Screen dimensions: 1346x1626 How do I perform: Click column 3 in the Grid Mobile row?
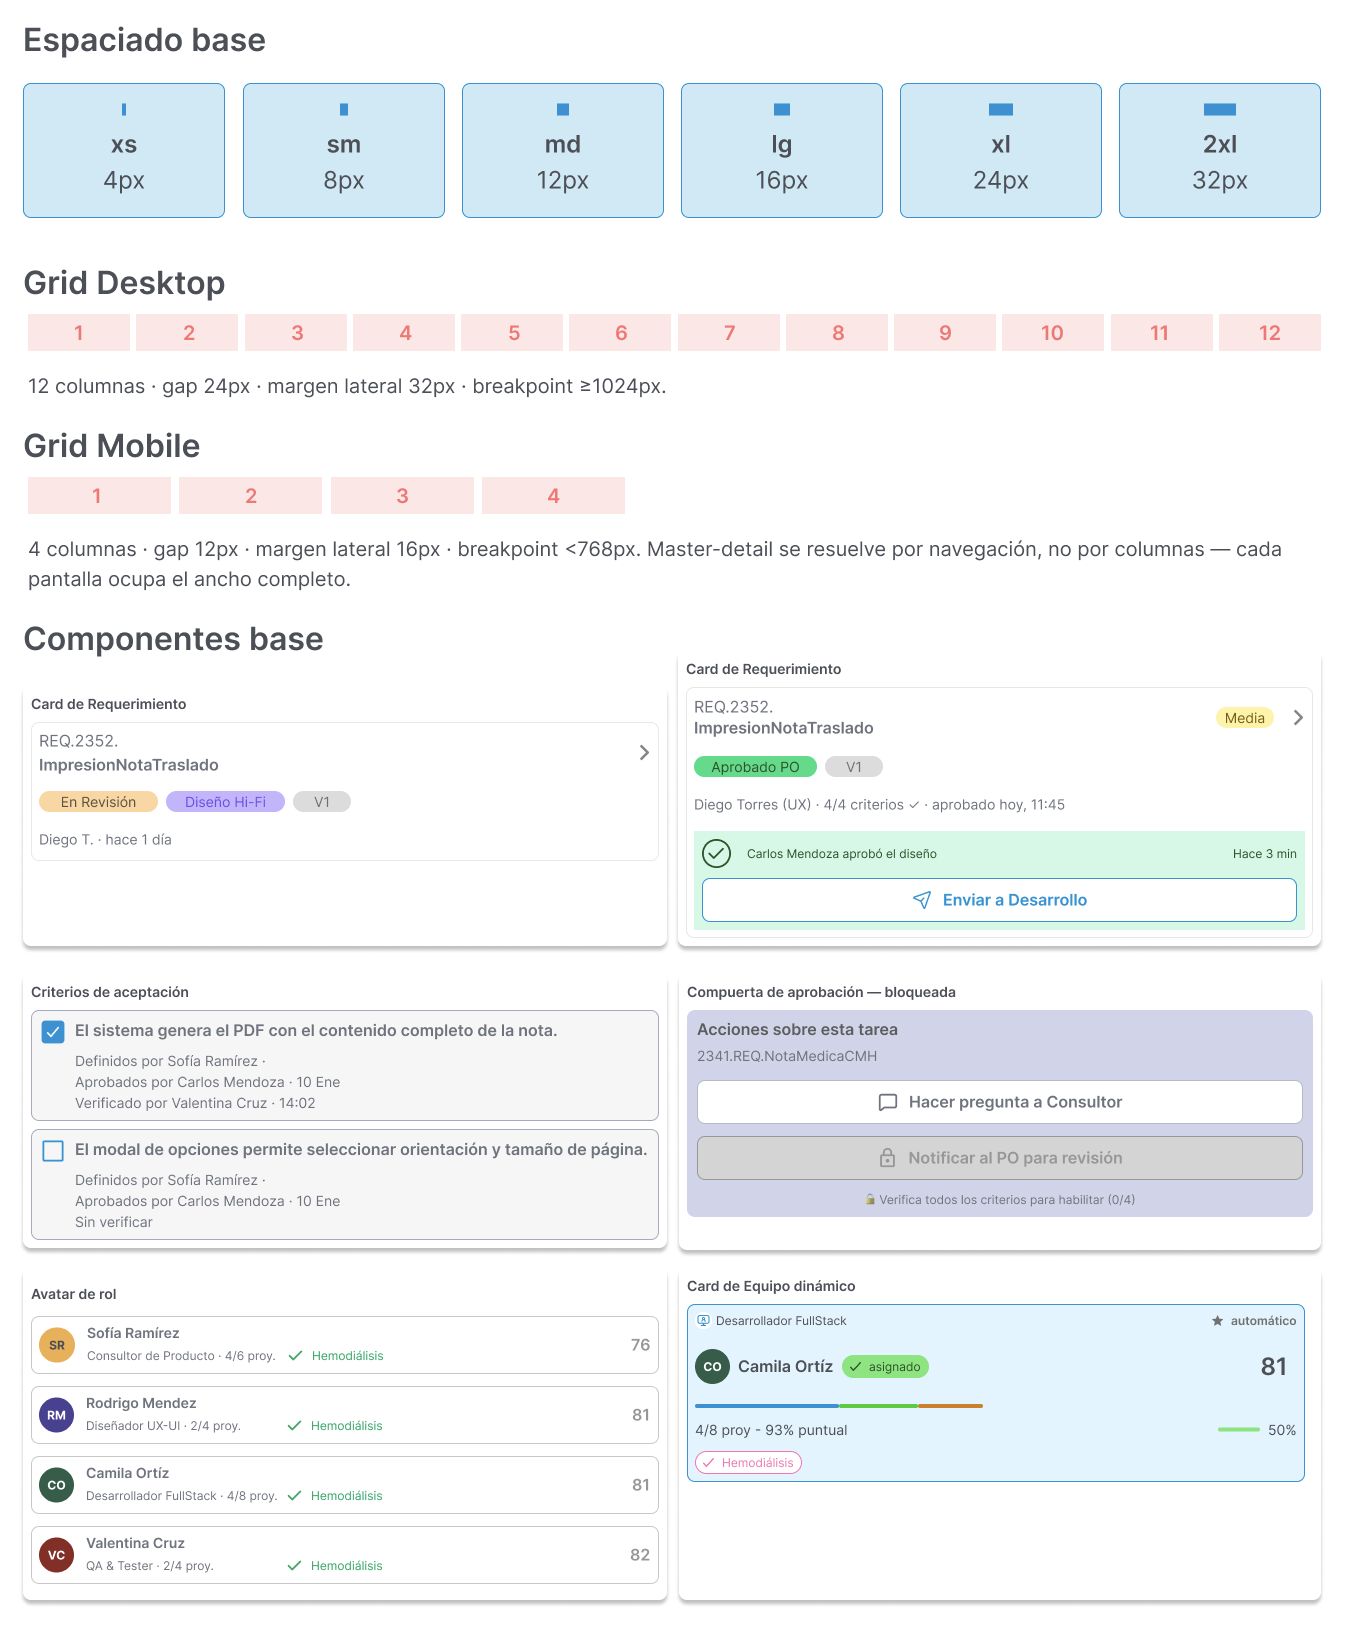pyautogui.click(x=402, y=496)
